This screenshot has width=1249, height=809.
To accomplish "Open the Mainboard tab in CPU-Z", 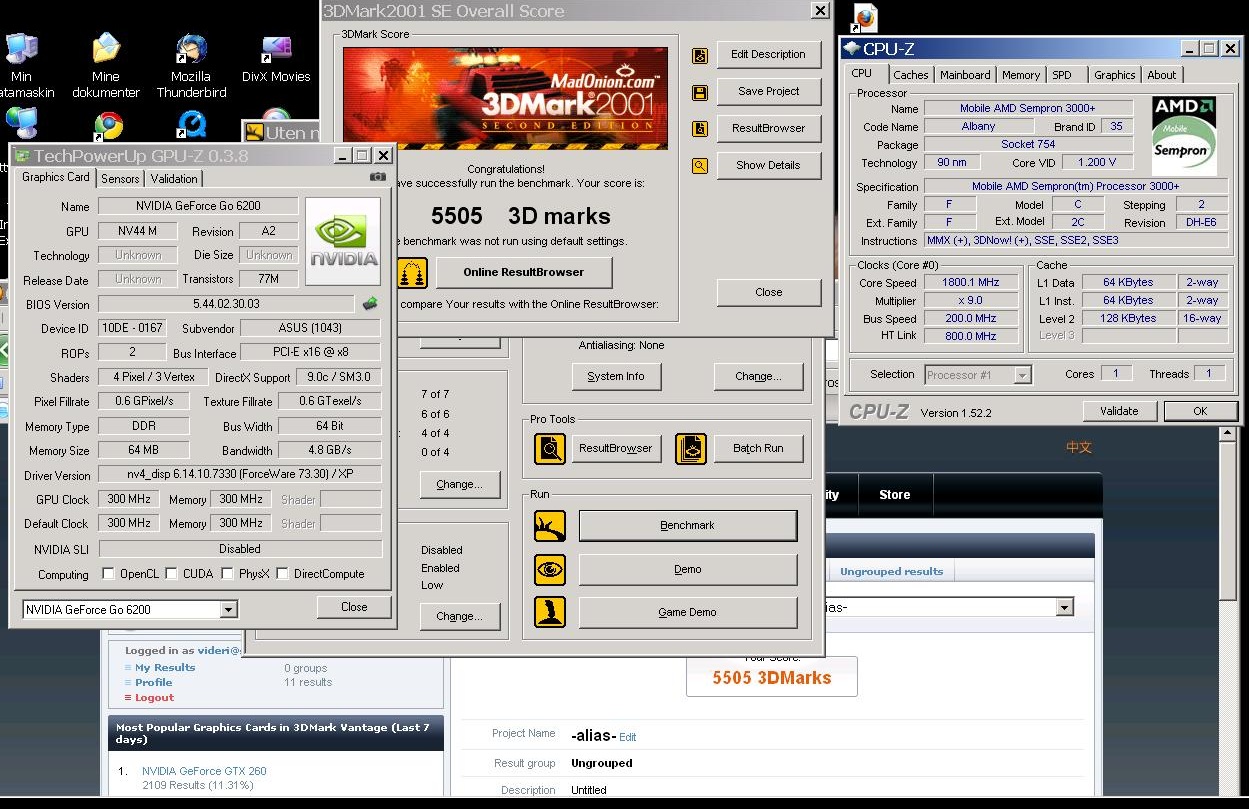I will coord(965,75).
